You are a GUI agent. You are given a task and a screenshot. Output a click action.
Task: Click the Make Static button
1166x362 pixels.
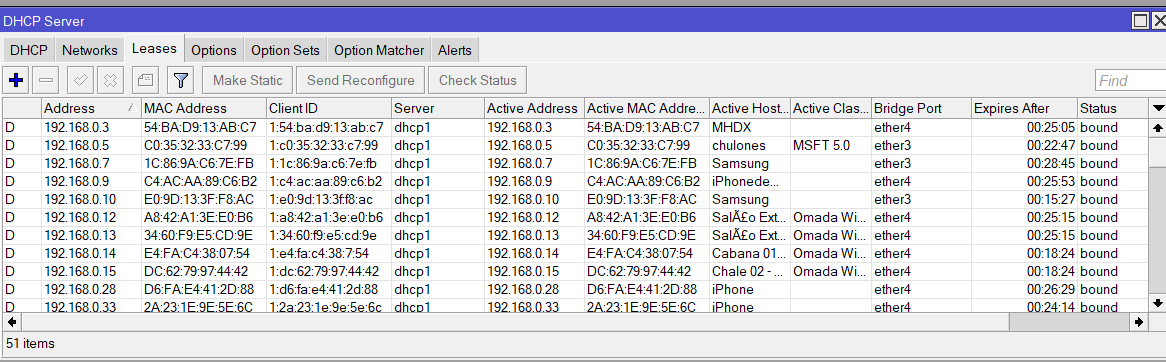point(248,80)
